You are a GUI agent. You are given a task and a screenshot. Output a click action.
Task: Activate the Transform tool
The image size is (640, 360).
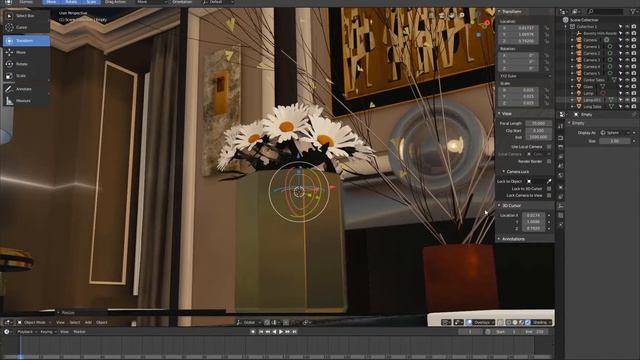coord(26,41)
